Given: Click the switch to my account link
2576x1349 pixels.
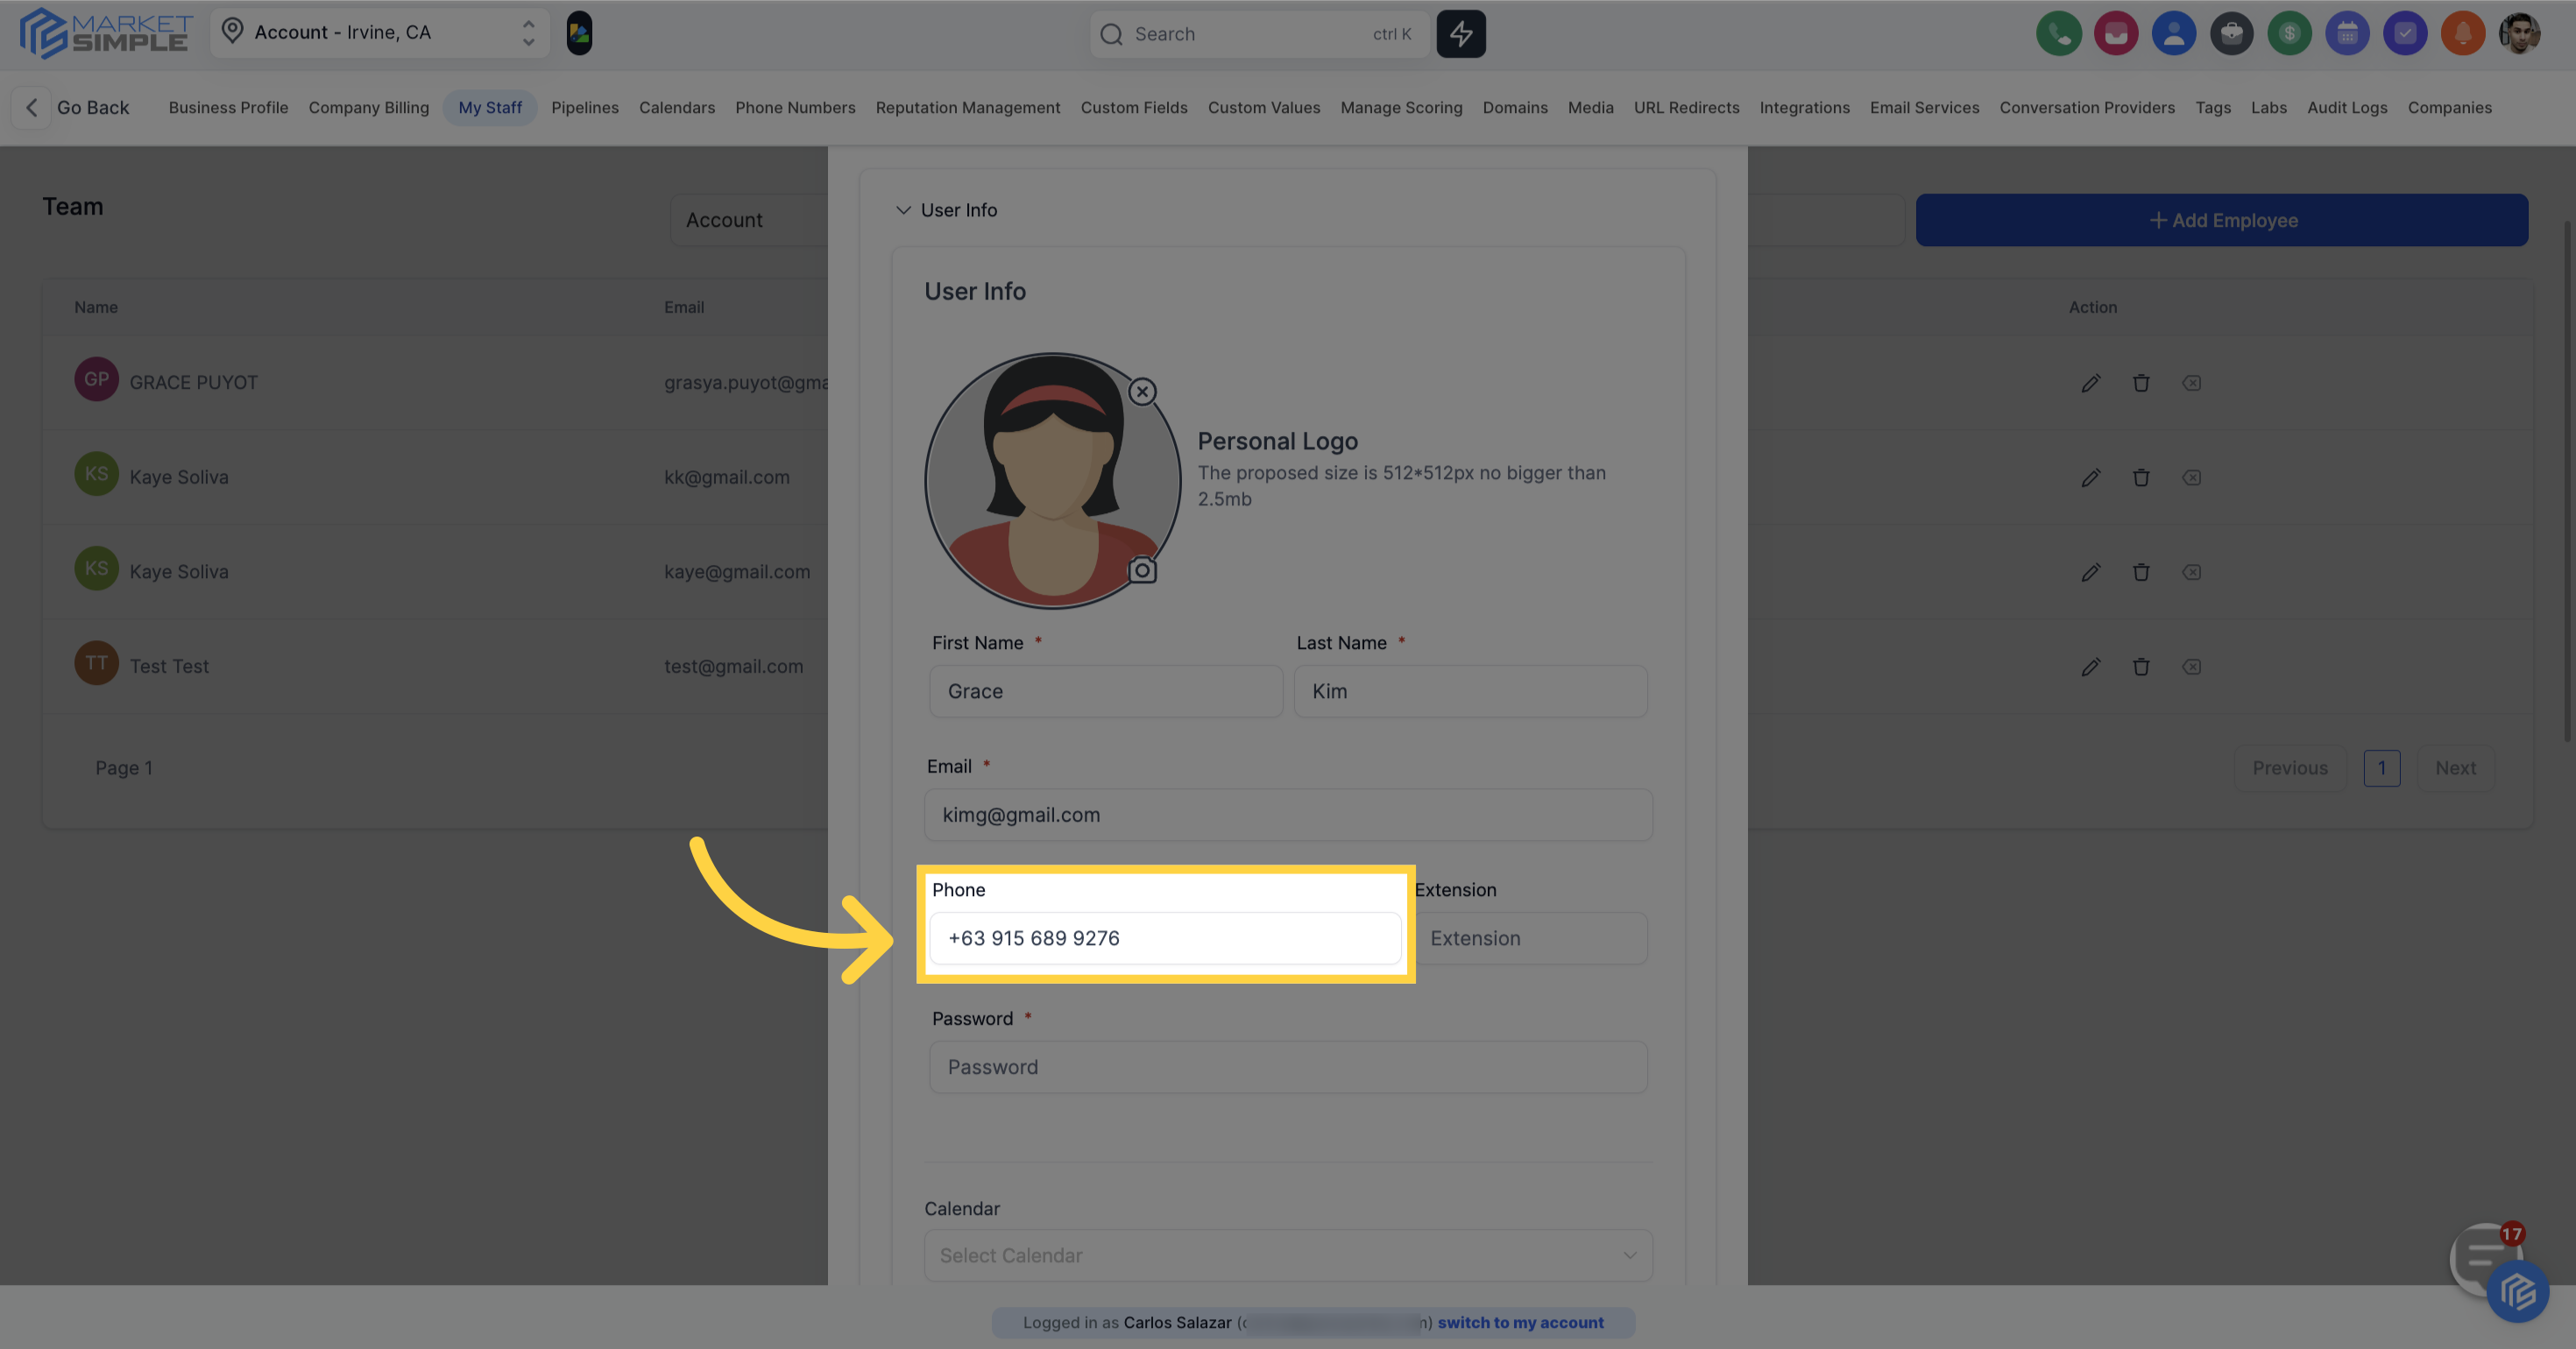Looking at the screenshot, I should (x=1520, y=1322).
